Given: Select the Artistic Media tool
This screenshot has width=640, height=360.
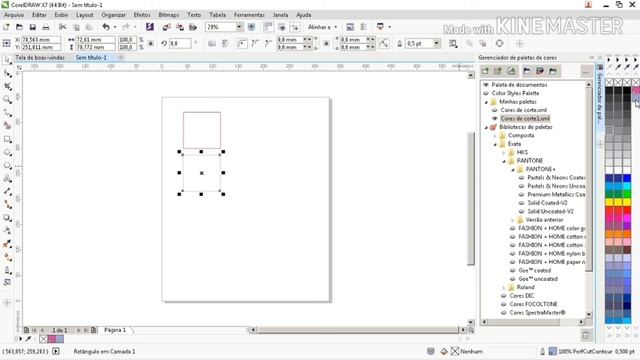Looking at the screenshot, I should click(x=7, y=126).
